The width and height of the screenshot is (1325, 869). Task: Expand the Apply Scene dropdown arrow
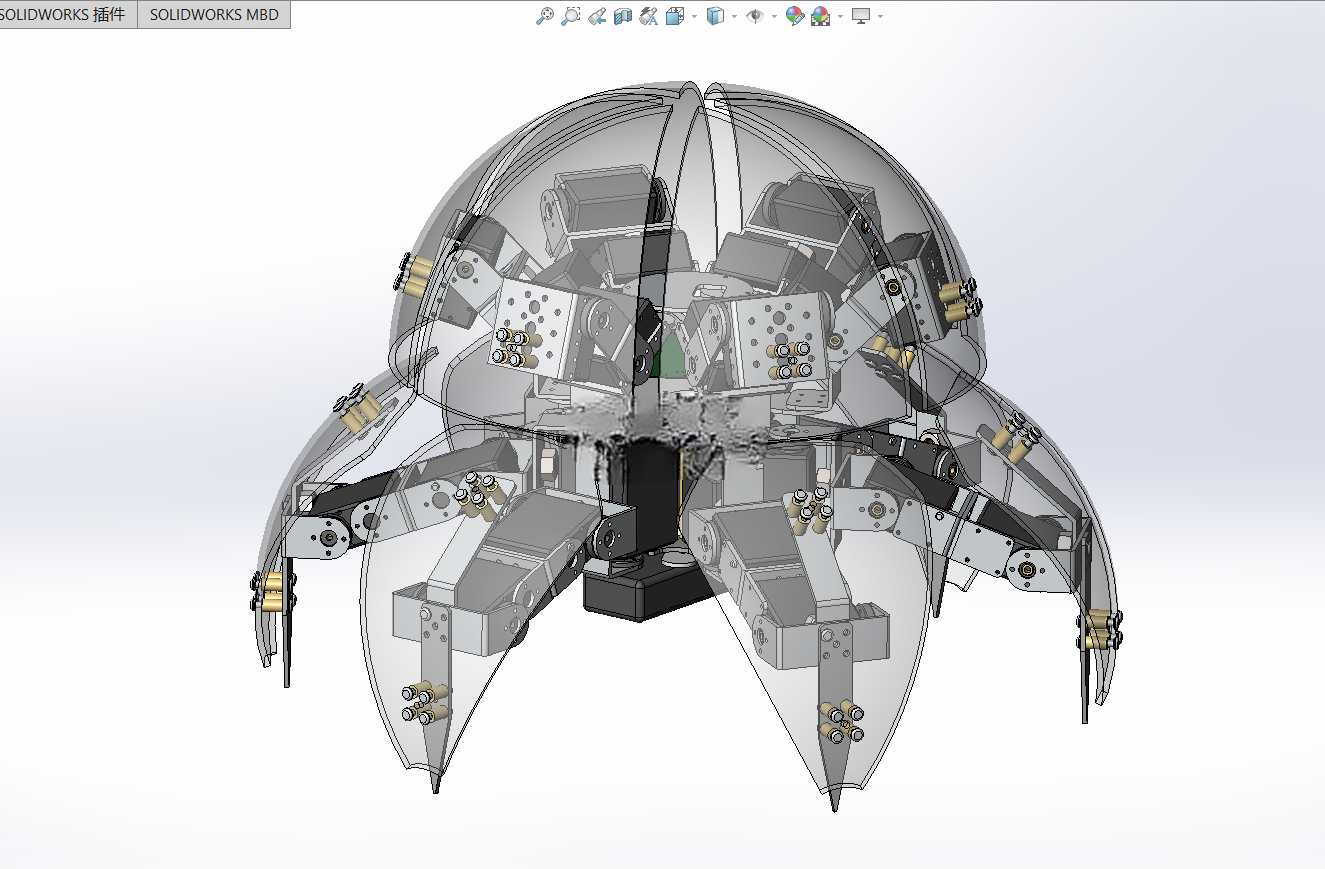[x=840, y=16]
